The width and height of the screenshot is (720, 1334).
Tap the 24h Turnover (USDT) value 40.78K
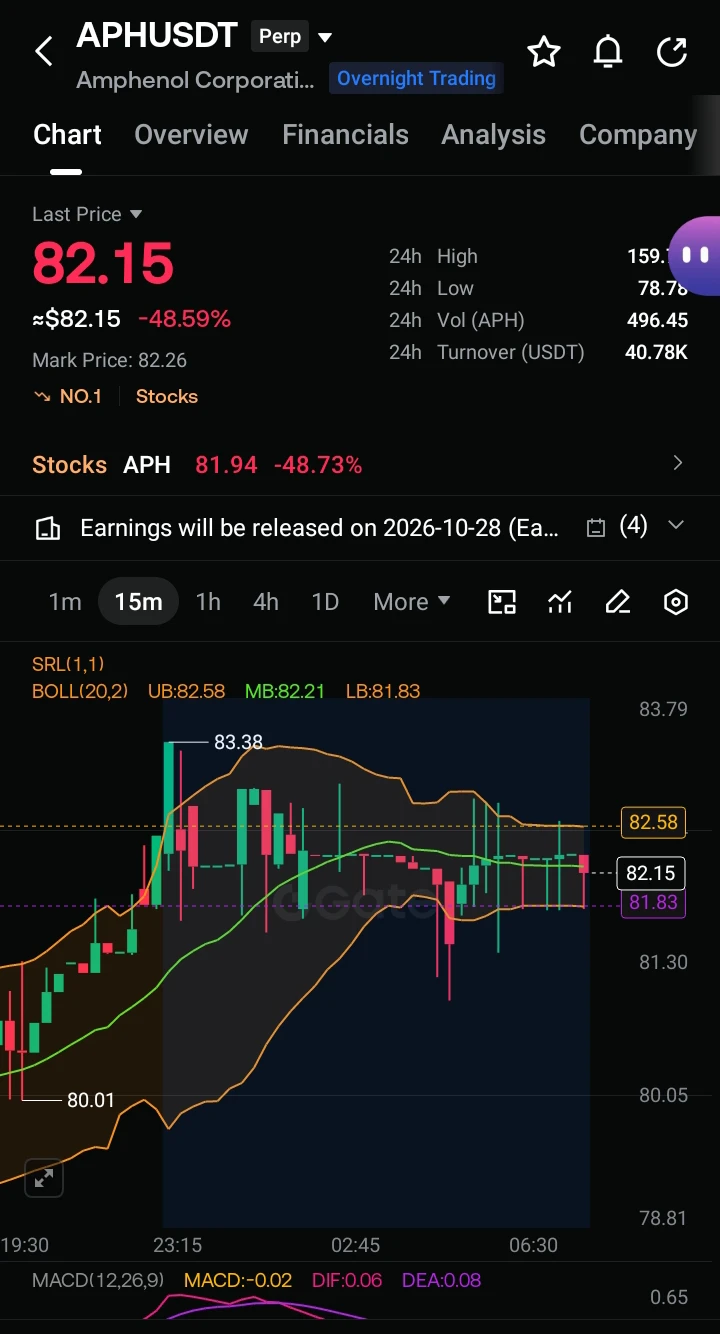coord(656,352)
